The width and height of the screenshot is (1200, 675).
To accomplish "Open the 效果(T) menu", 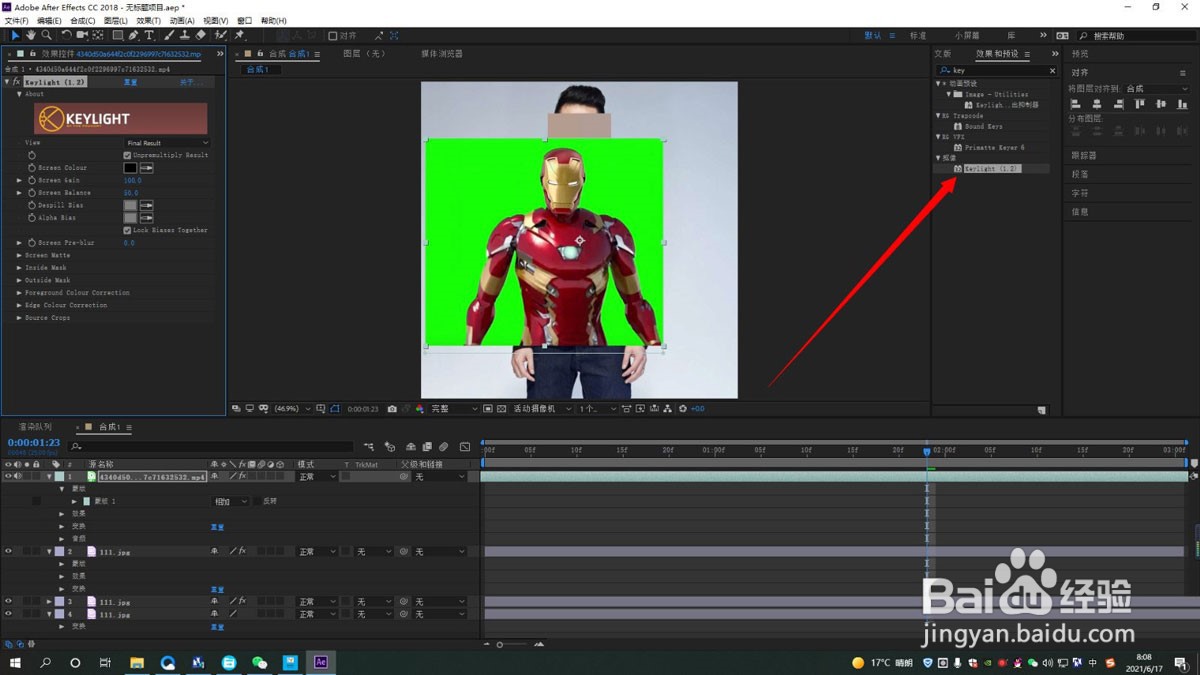I will pos(148,21).
